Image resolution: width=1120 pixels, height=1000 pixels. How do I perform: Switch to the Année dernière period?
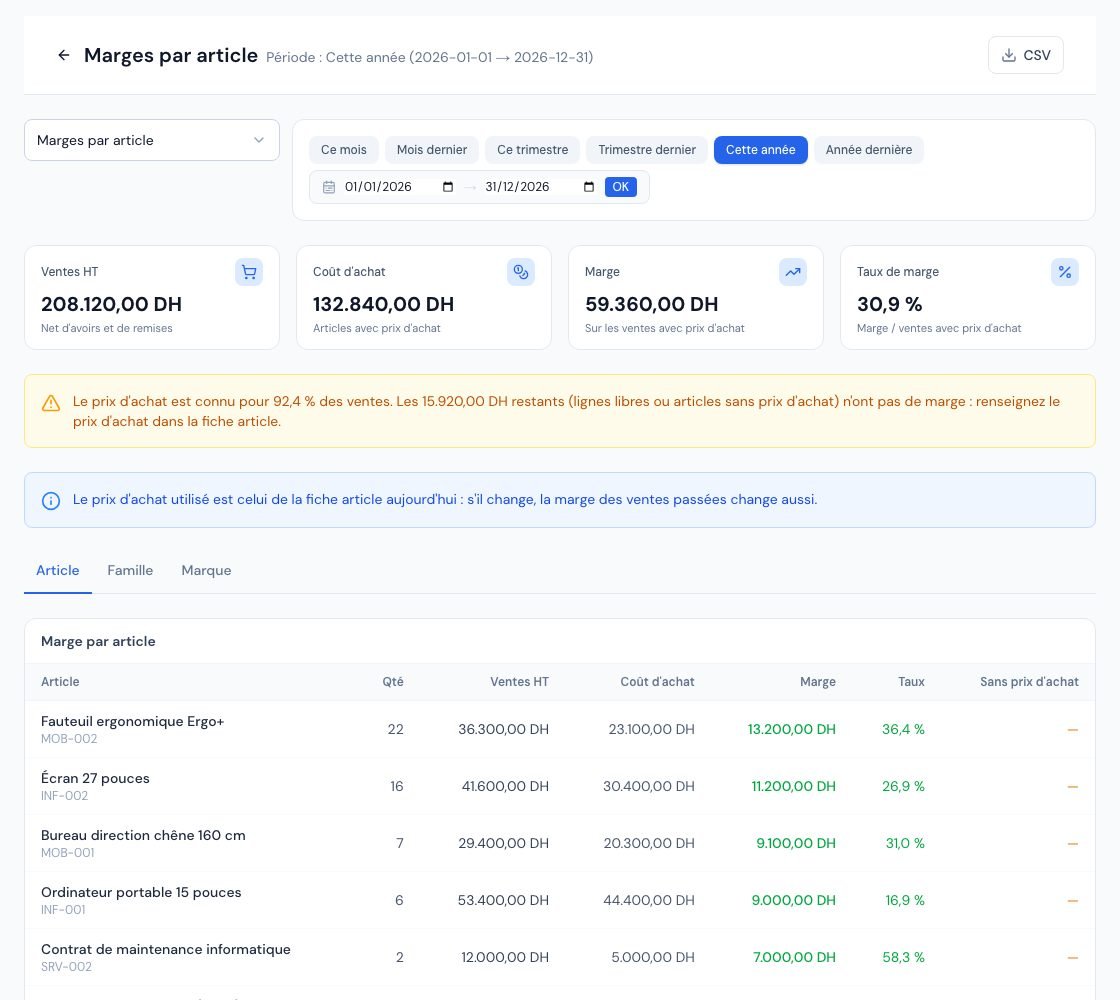tap(869, 150)
